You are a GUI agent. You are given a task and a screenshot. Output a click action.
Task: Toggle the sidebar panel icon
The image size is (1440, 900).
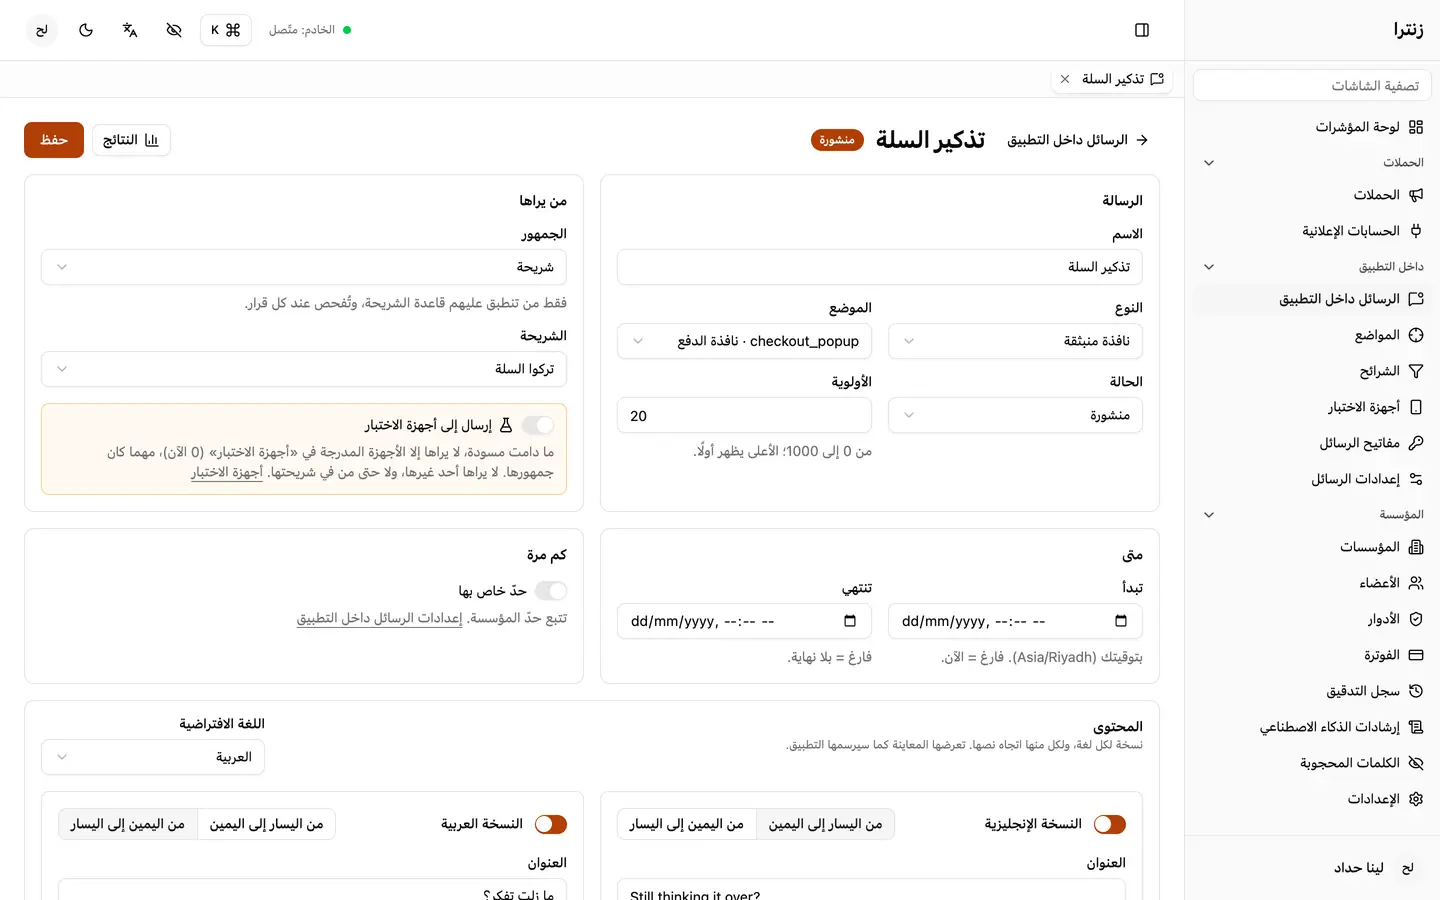click(1142, 30)
